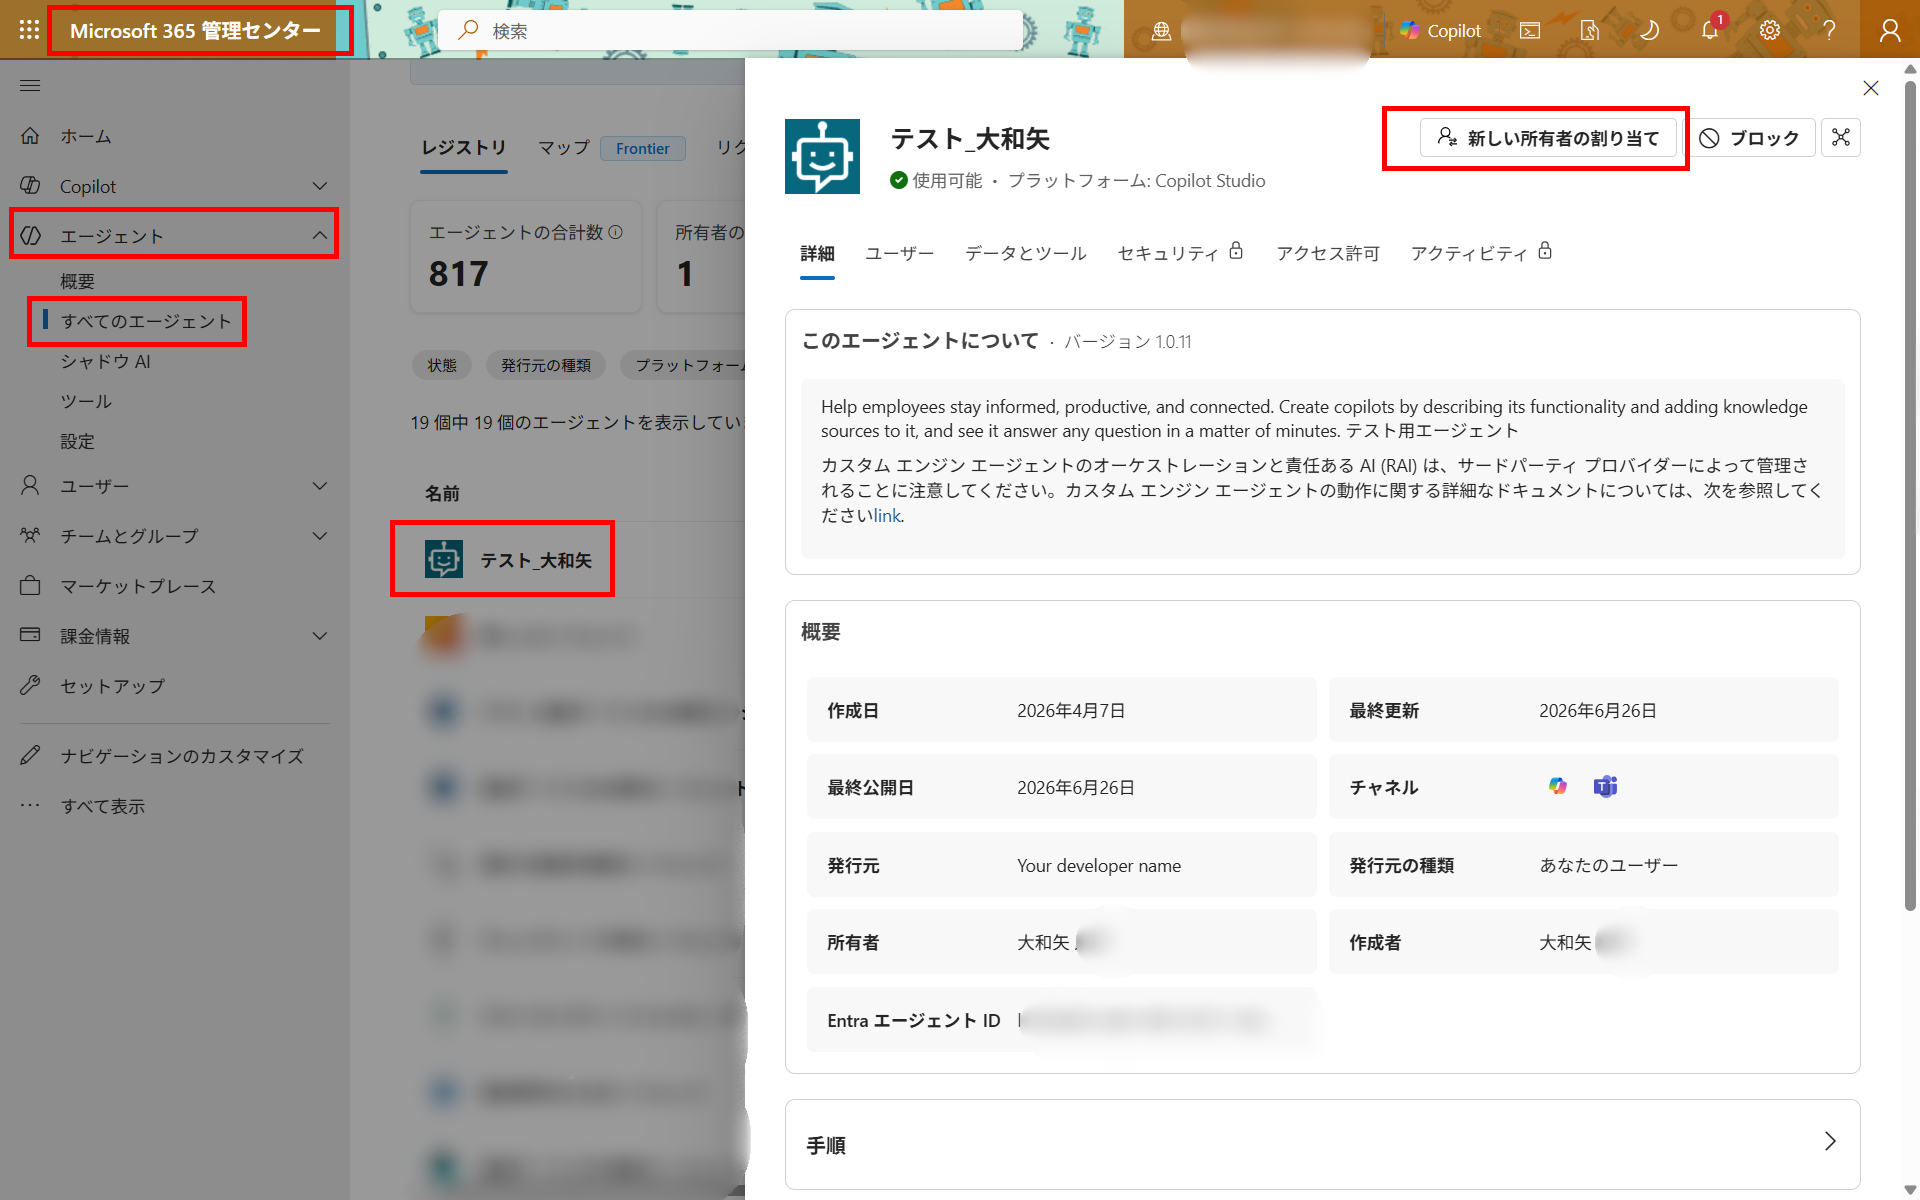Image resolution: width=1920 pixels, height=1200 pixels.
Task: Click すべて表示 in sidebar
Action: 102,806
